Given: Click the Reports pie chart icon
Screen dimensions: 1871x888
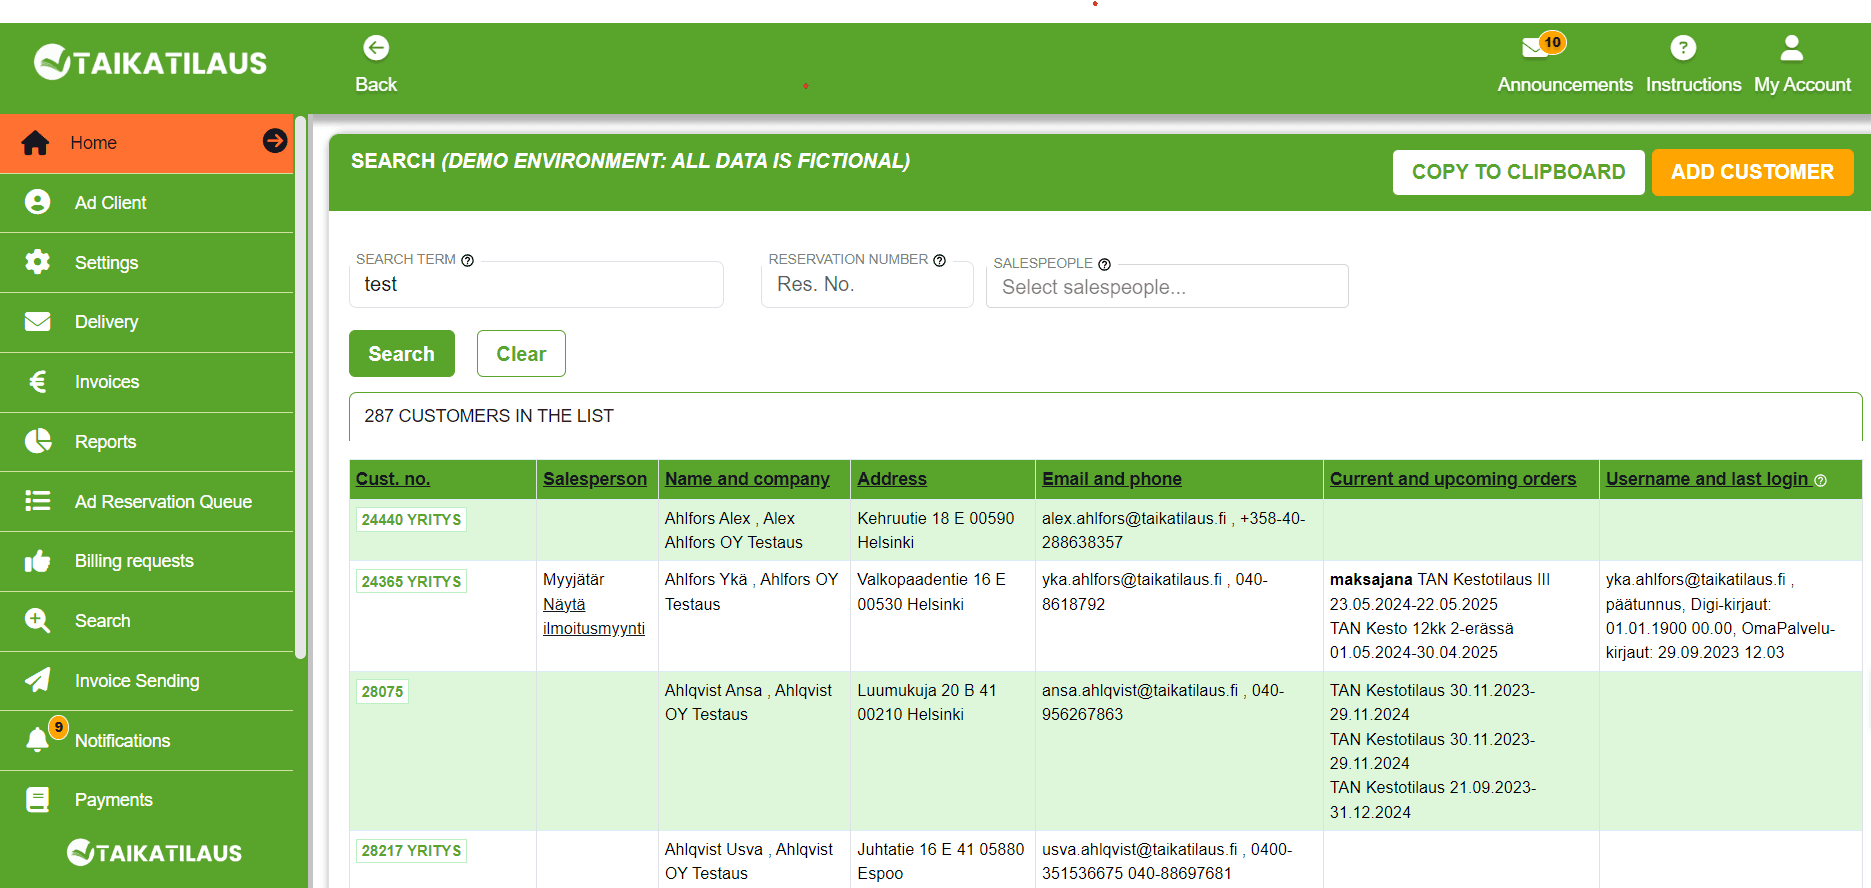Looking at the screenshot, I should tap(38, 441).
